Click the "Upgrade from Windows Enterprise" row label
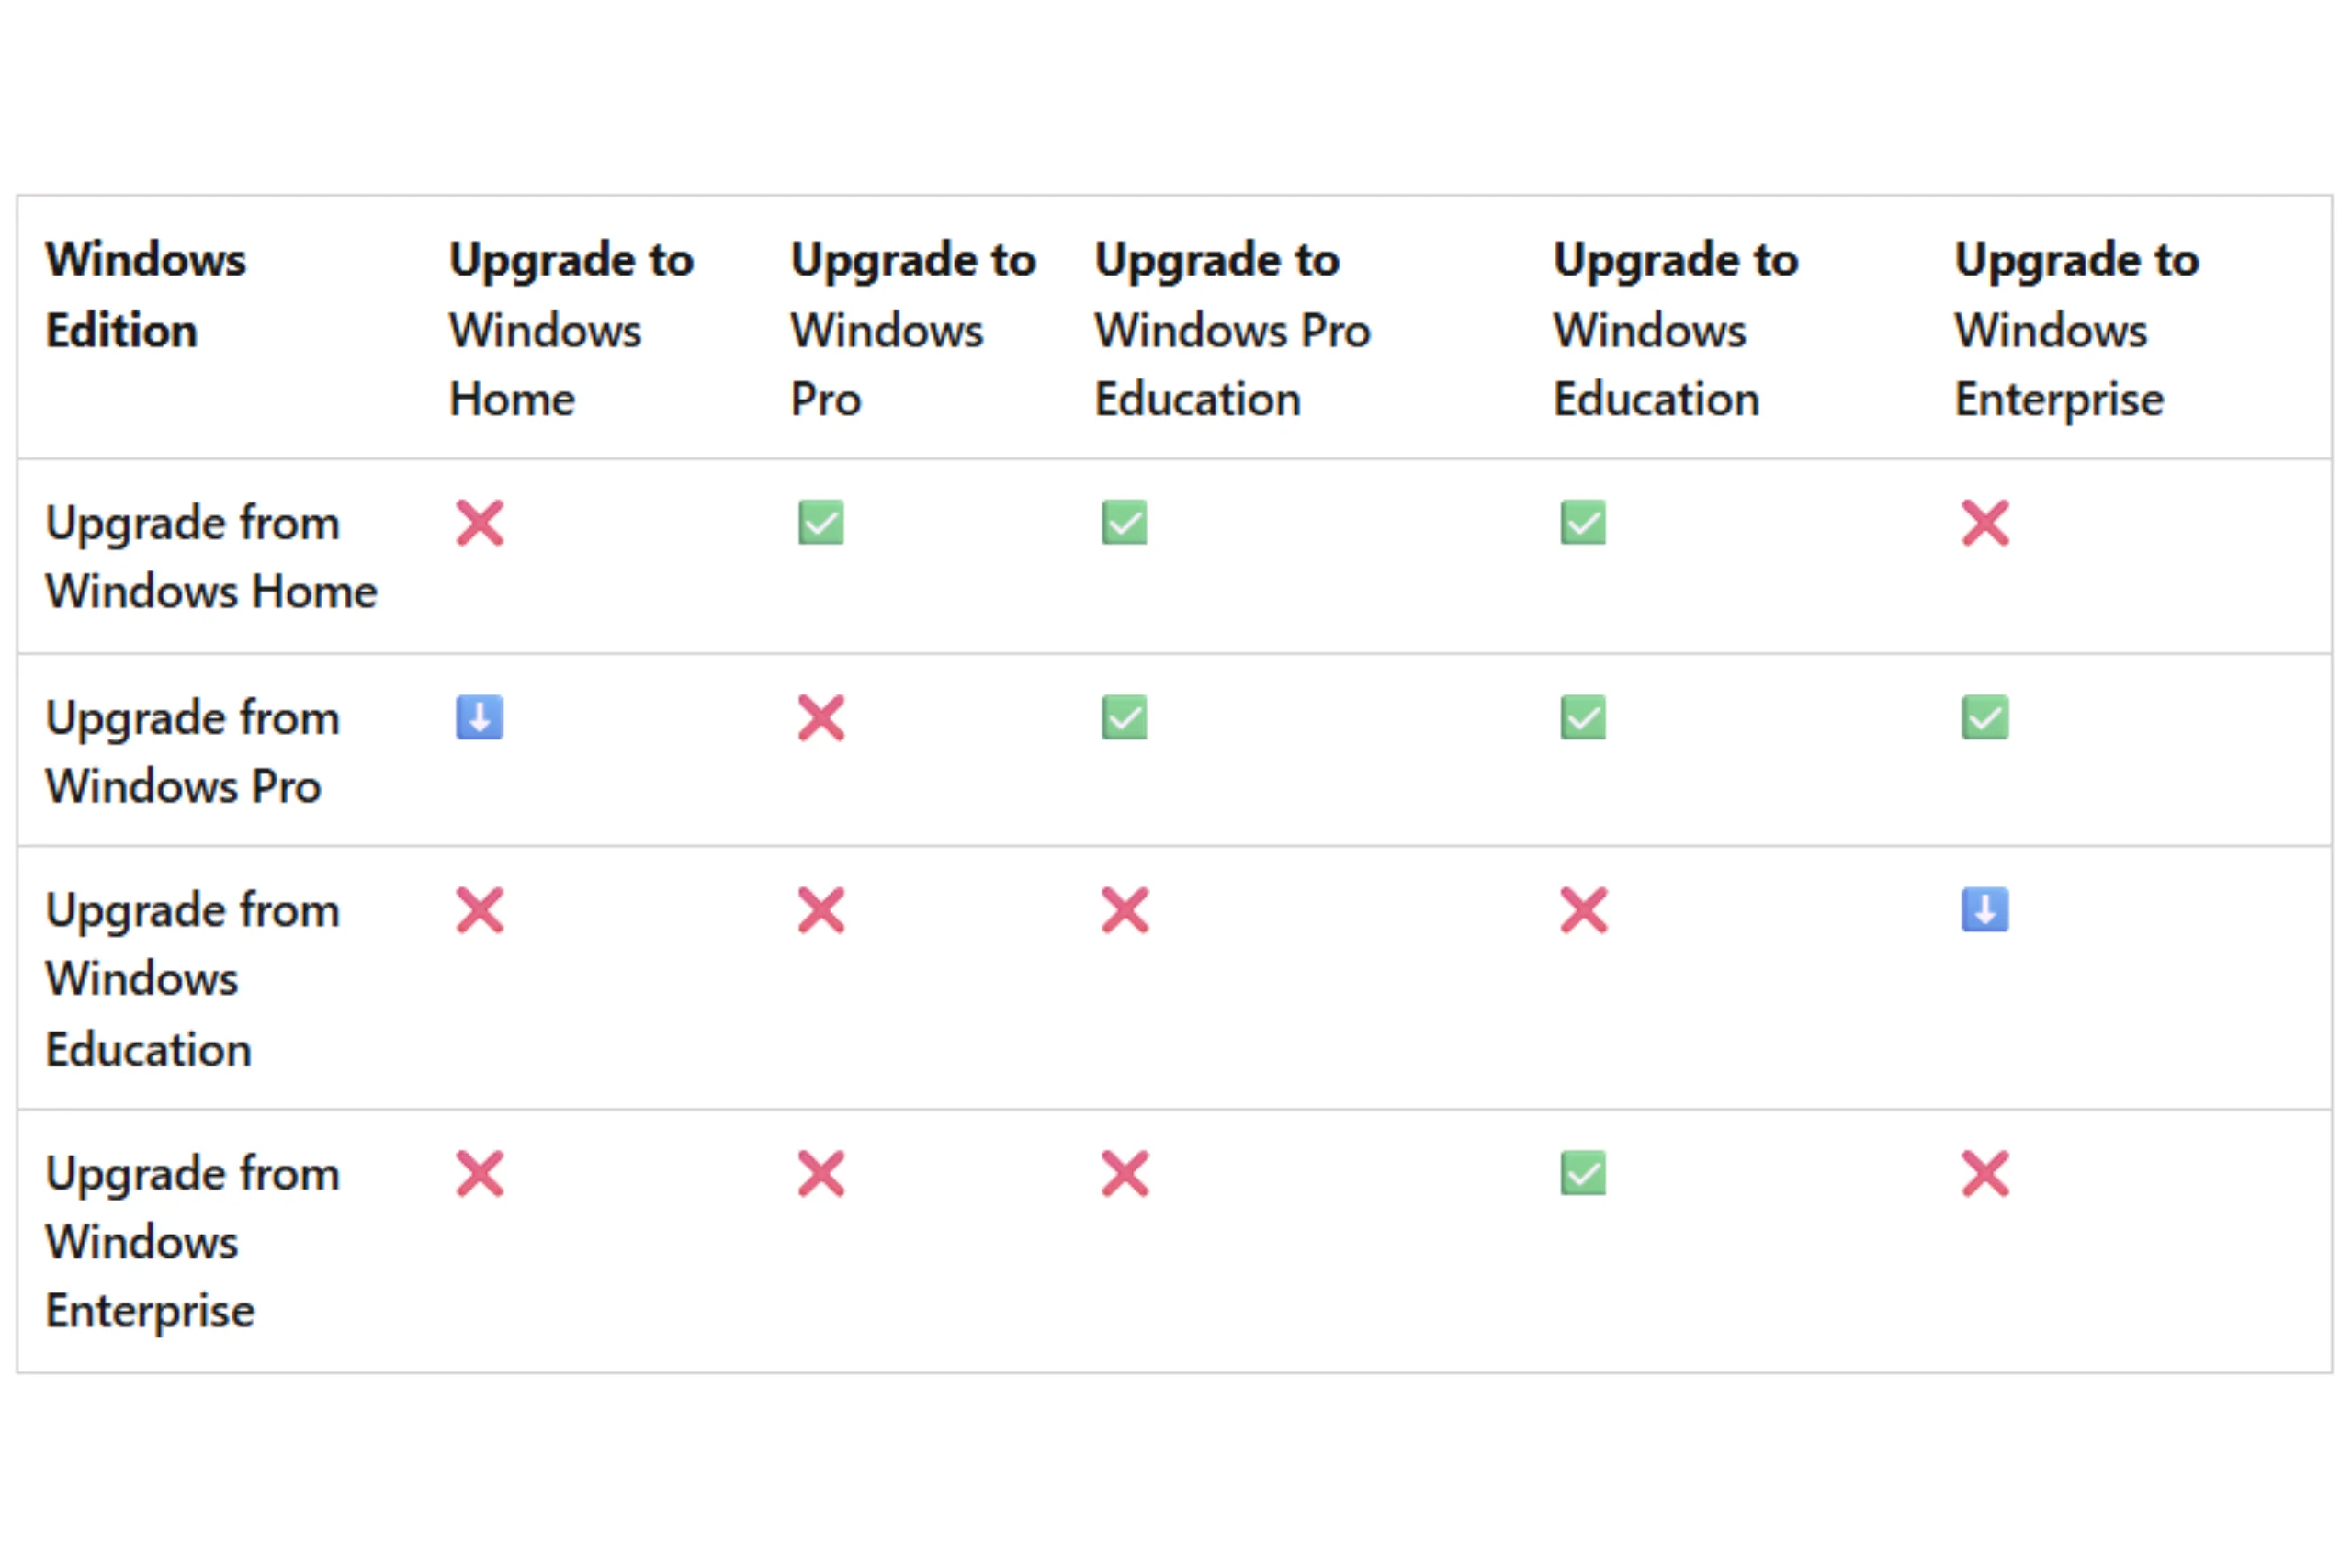This screenshot has width=2352, height=1568. click(193, 1241)
